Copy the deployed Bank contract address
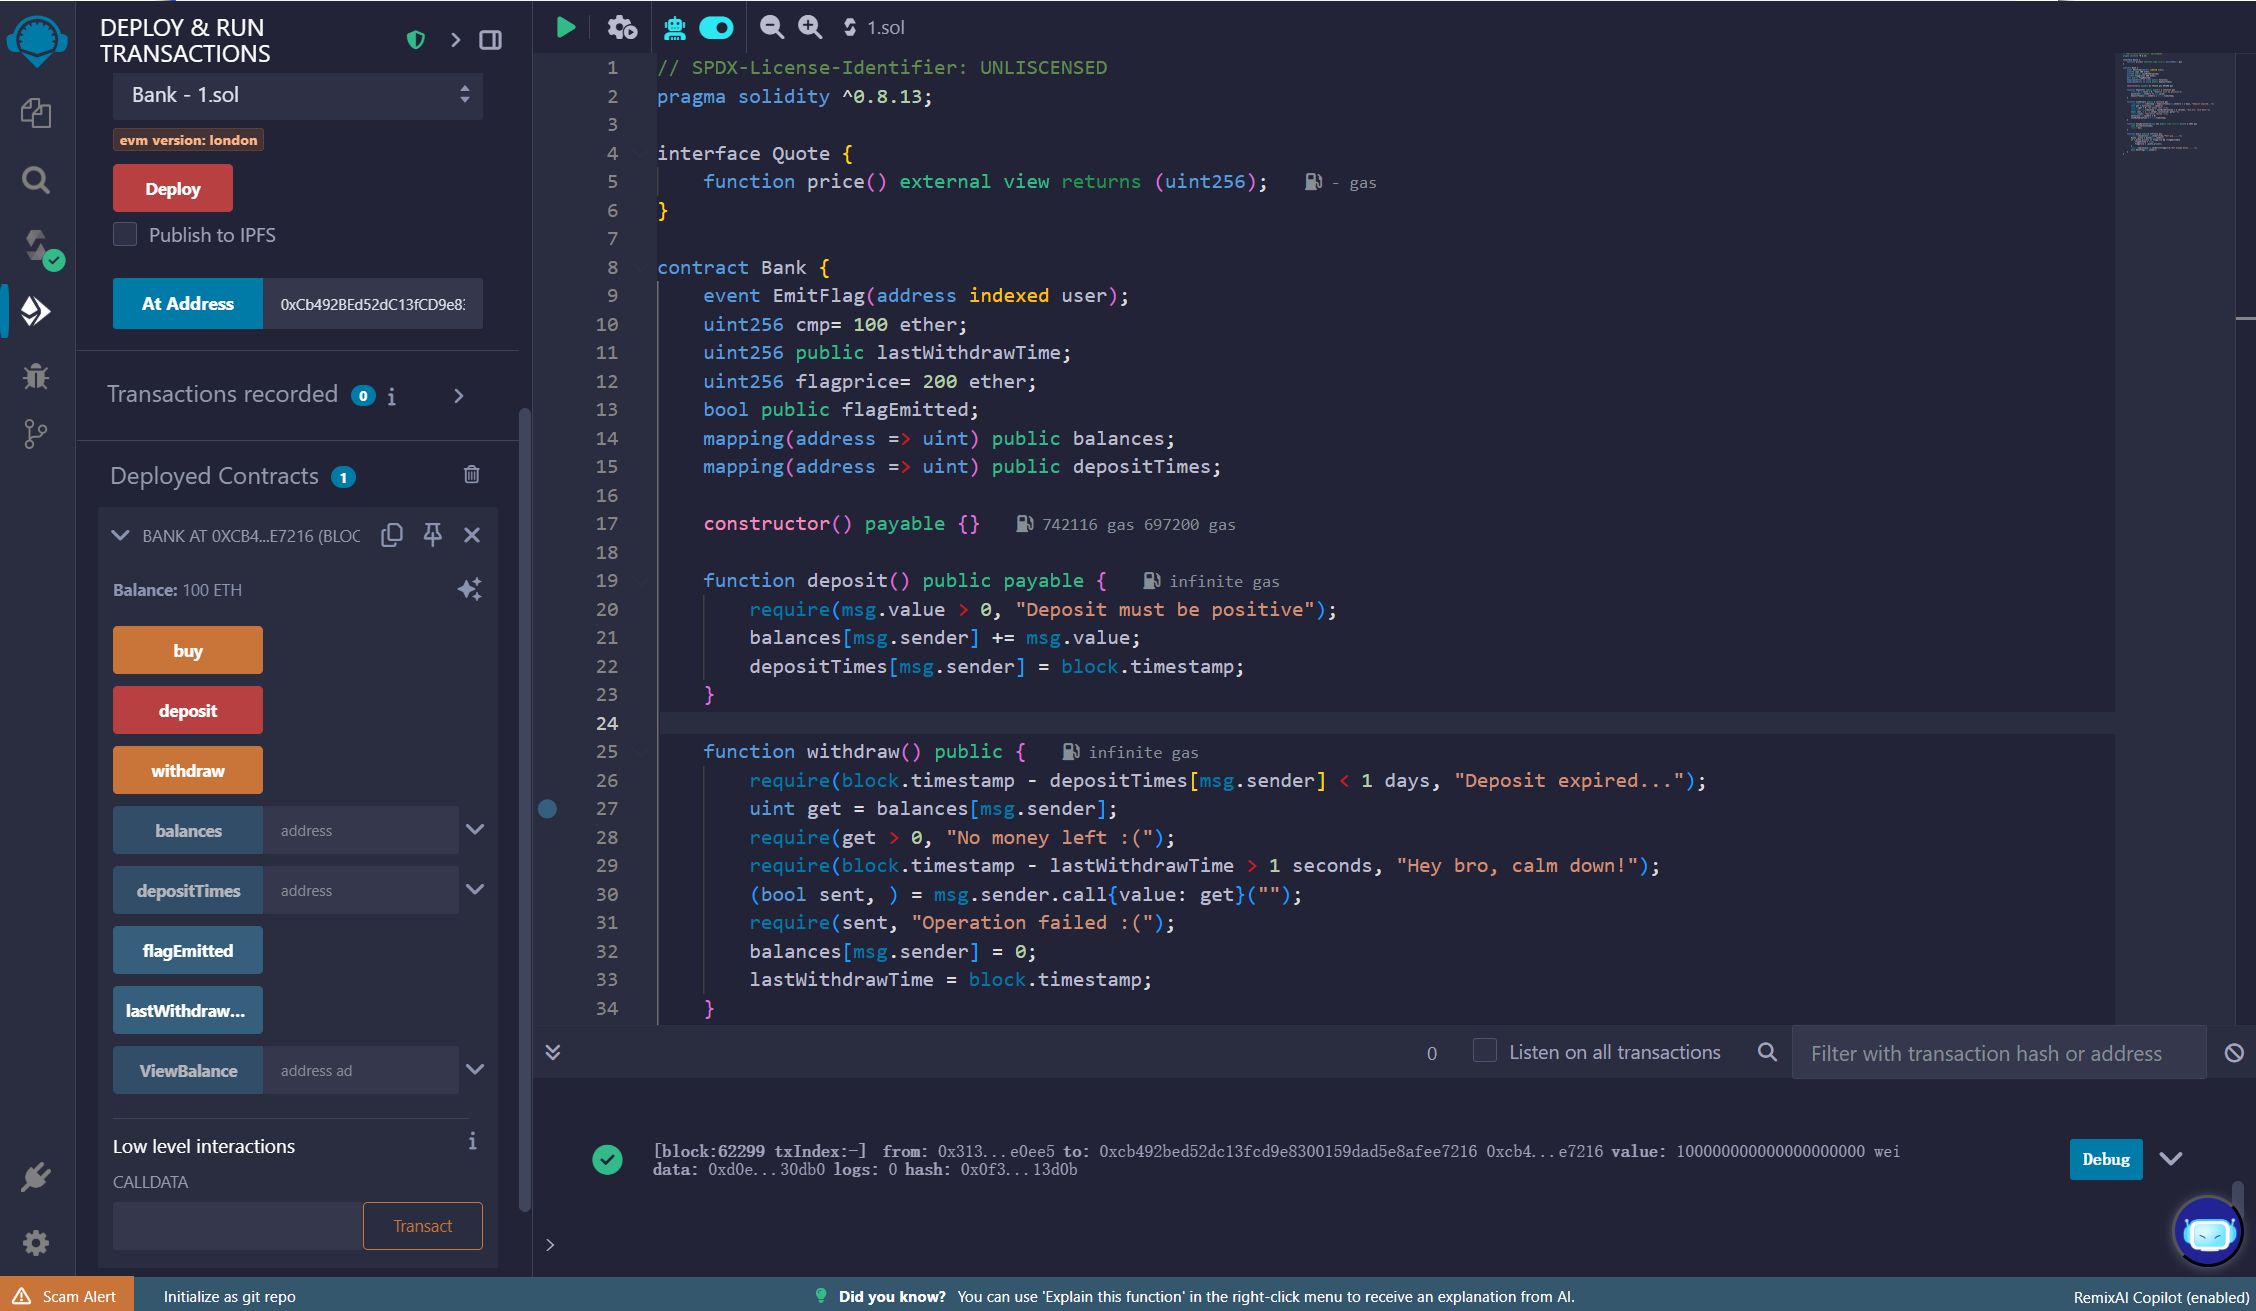Viewport: 2256px width, 1311px height. coord(392,535)
